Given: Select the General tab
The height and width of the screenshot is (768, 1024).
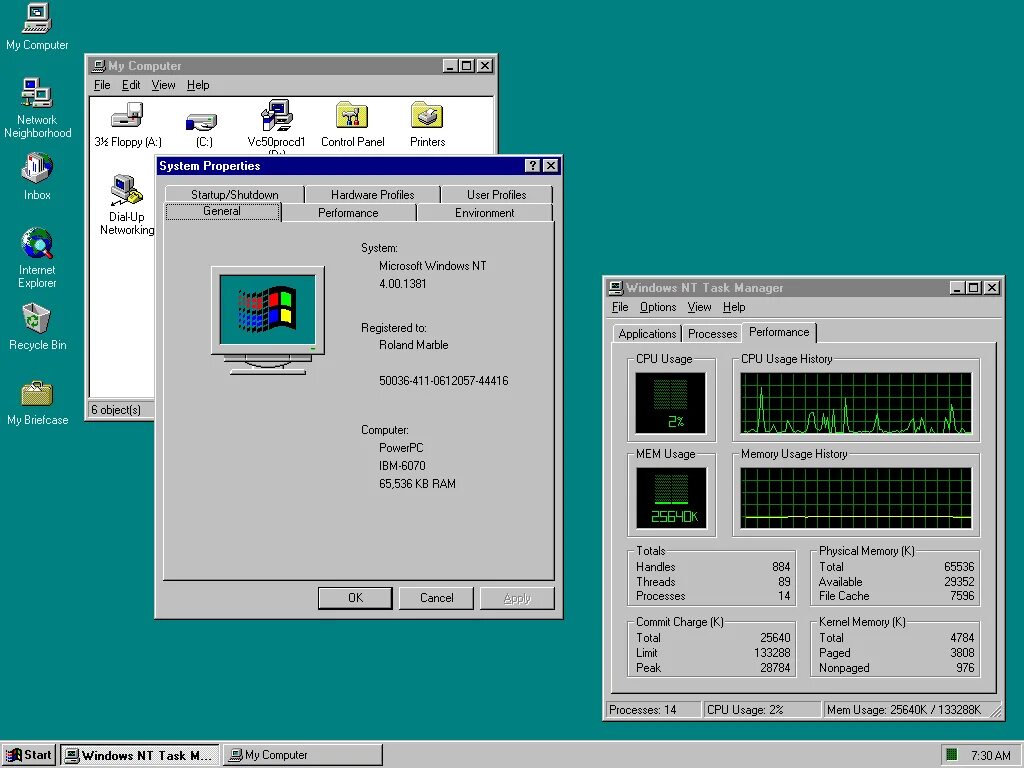Looking at the screenshot, I should 222,212.
